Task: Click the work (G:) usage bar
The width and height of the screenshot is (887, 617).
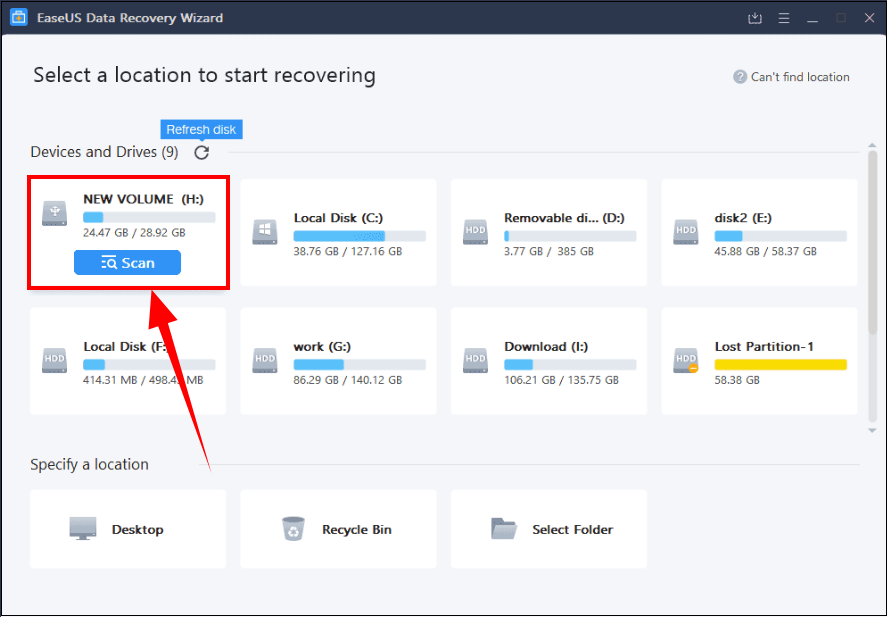Action: (x=360, y=364)
